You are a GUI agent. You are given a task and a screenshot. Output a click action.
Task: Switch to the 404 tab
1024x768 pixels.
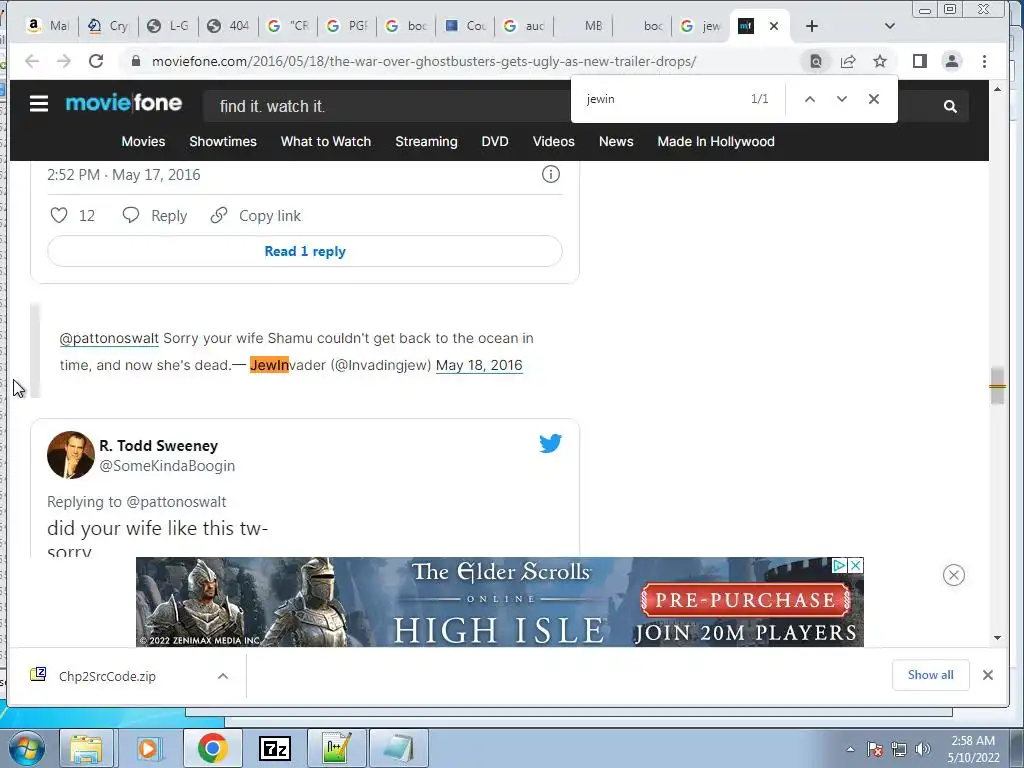228,26
